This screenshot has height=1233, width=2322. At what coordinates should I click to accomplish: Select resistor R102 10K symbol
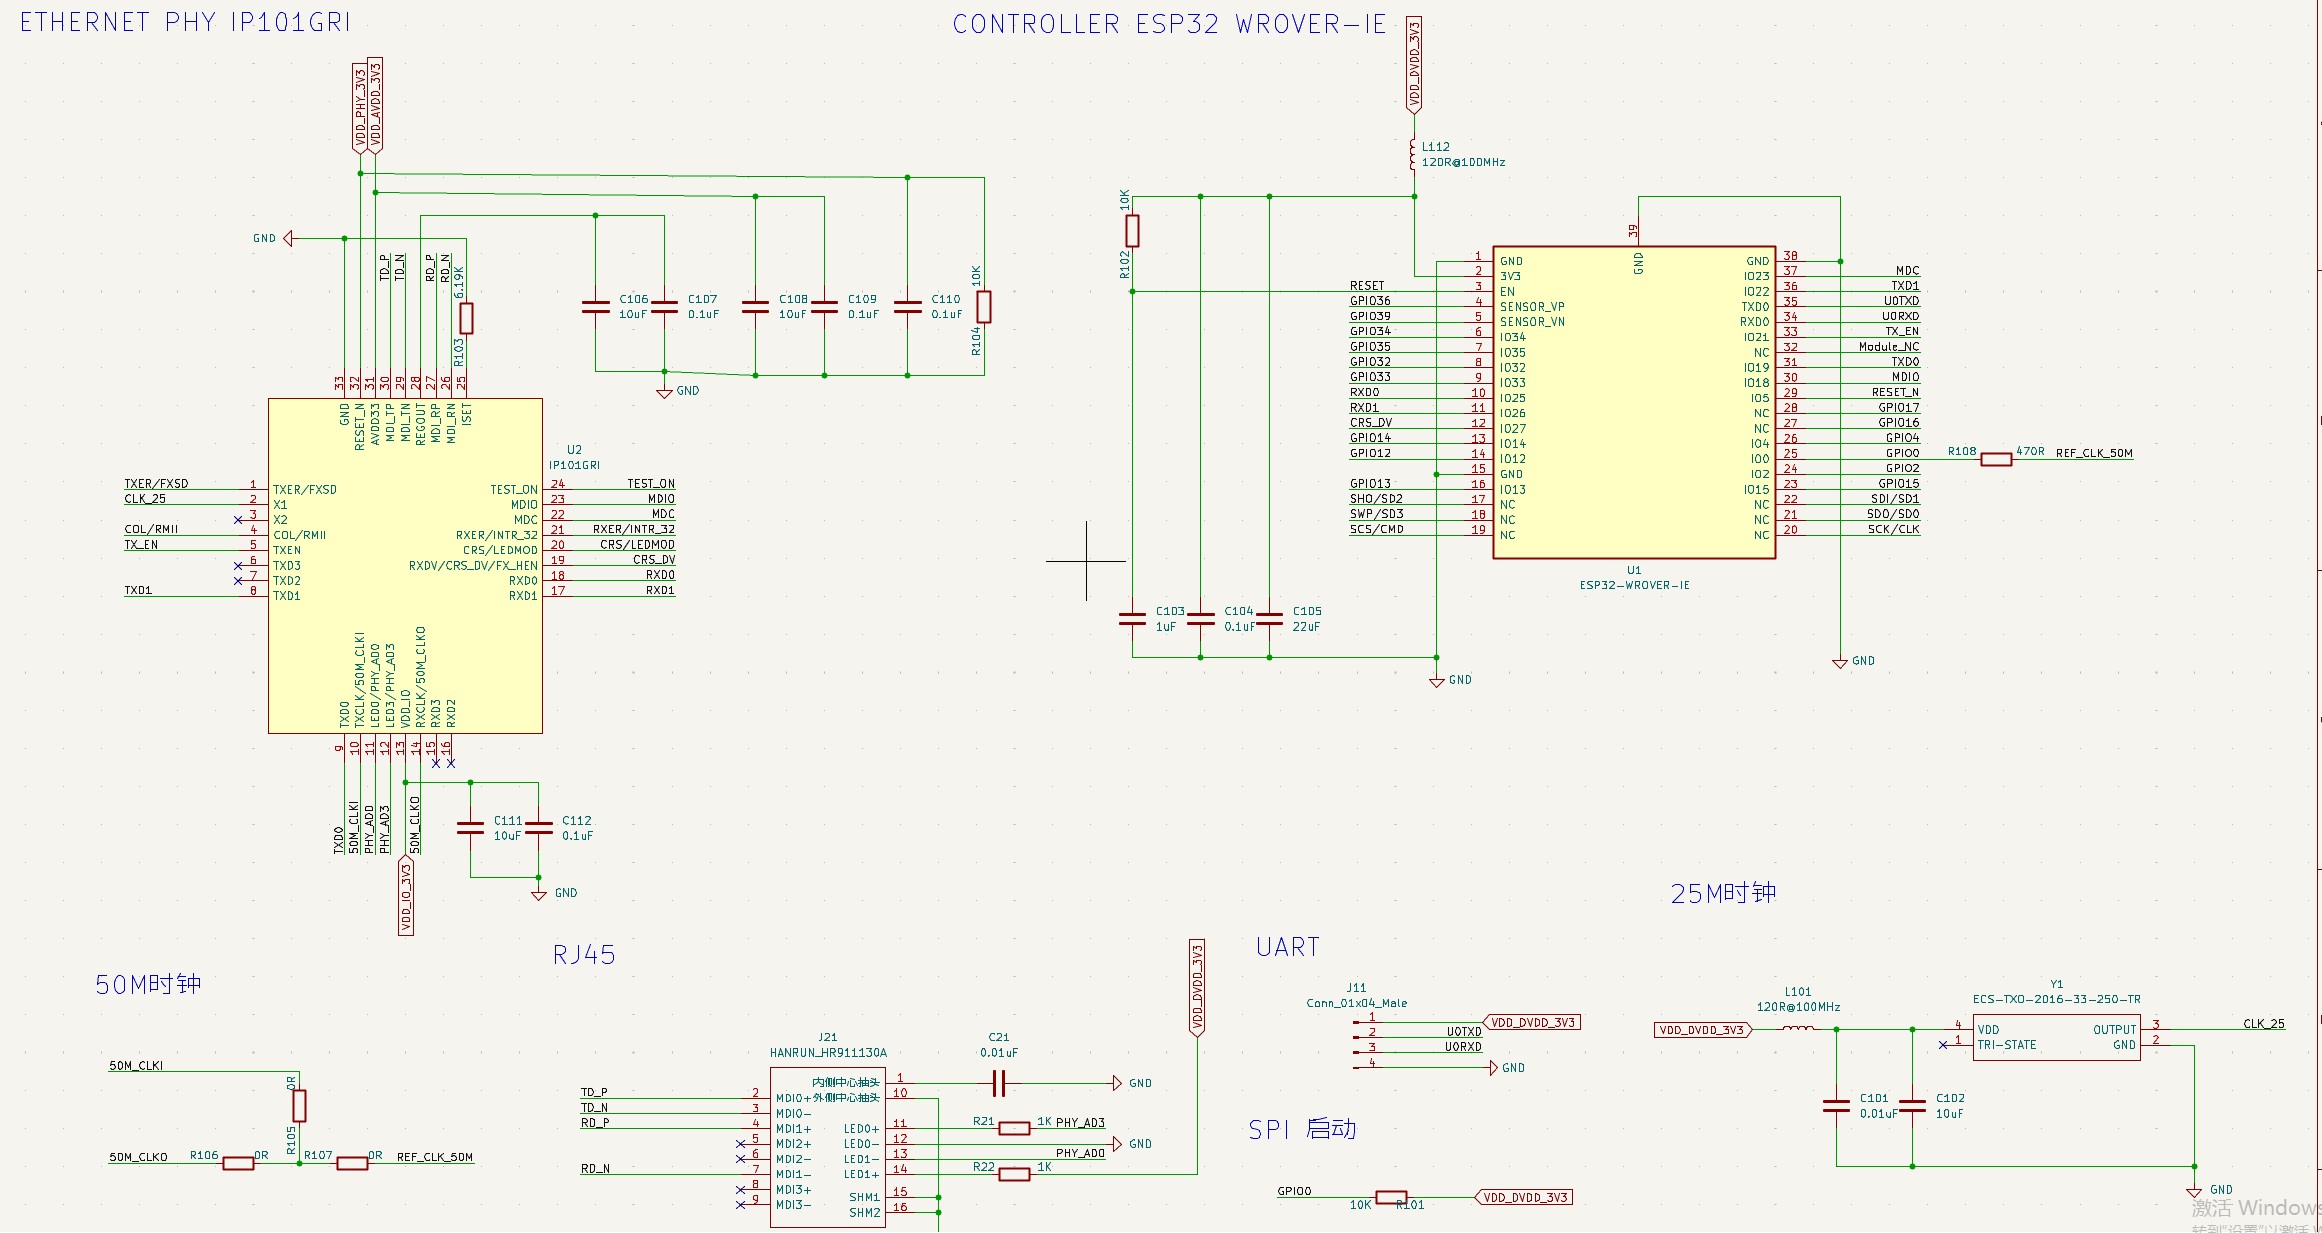[x=1132, y=230]
